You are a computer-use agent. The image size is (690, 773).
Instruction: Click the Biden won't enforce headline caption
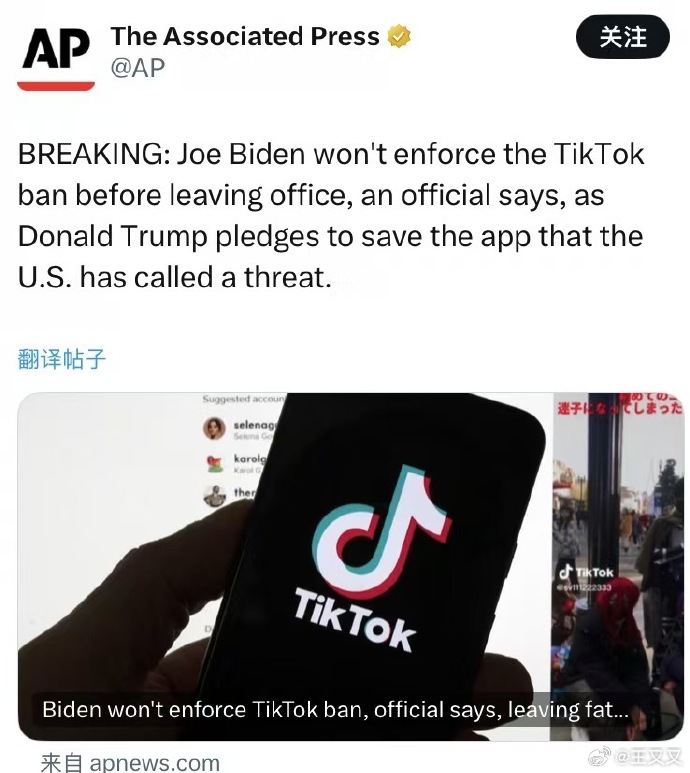pyautogui.click(x=335, y=710)
